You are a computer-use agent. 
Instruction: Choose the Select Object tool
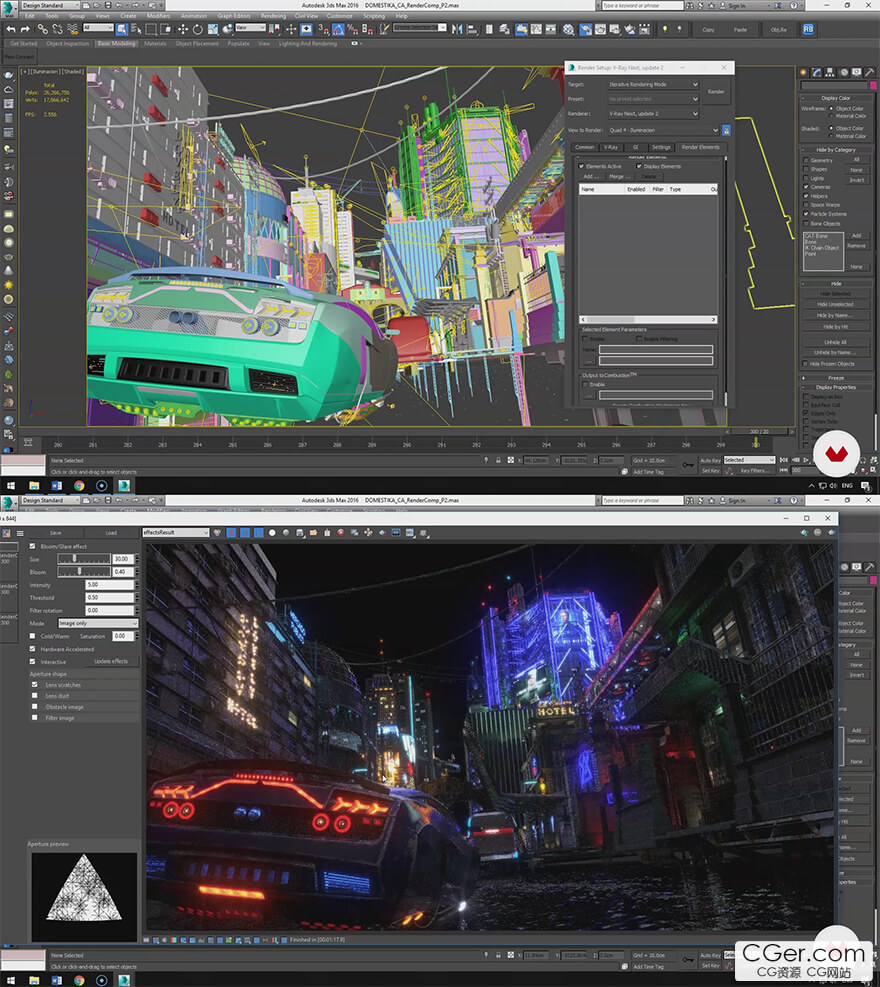tap(121, 29)
